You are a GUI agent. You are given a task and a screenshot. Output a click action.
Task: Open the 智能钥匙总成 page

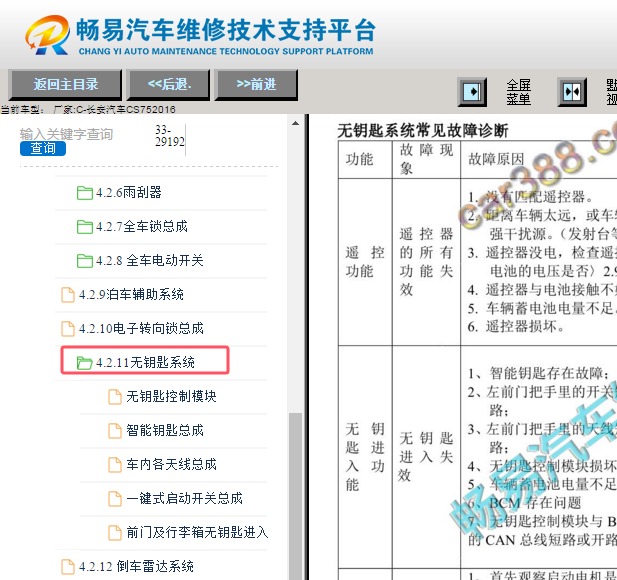165,430
